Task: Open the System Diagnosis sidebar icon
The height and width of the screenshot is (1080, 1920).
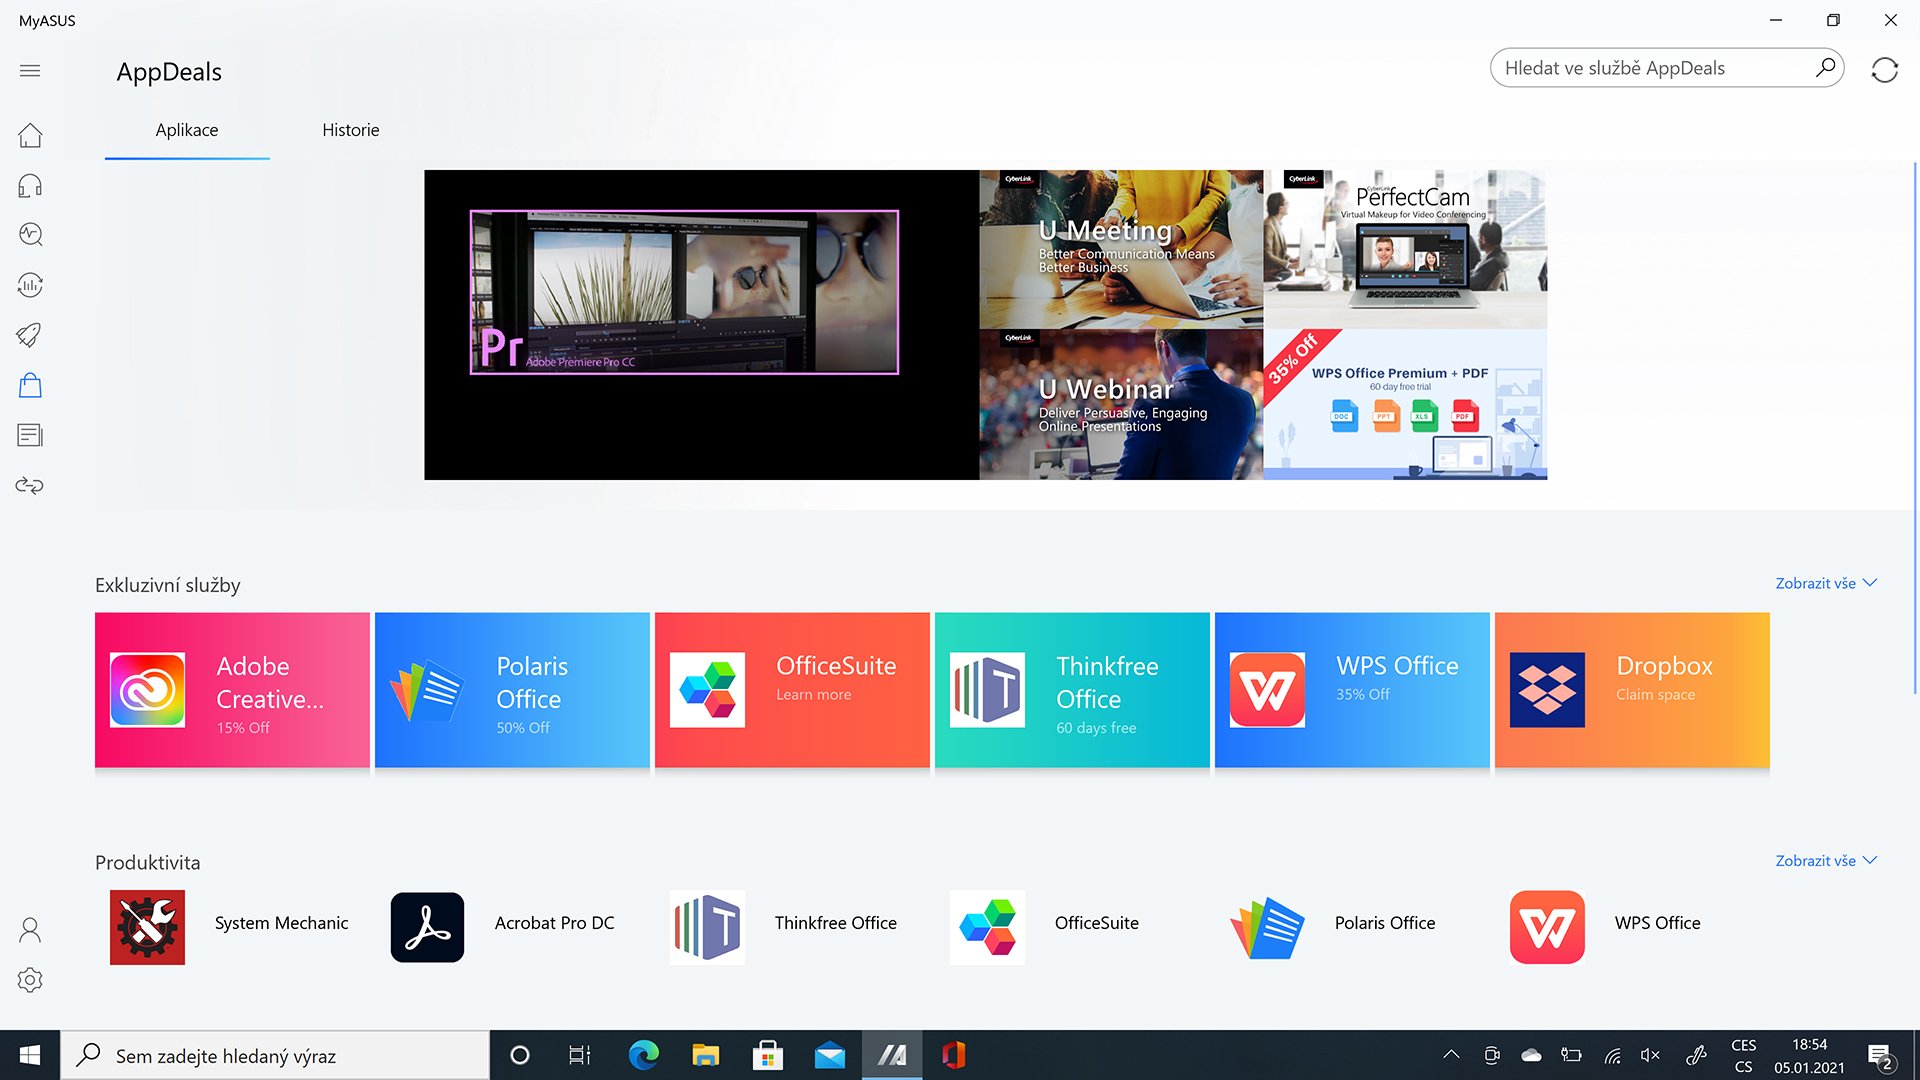Action: click(x=30, y=235)
